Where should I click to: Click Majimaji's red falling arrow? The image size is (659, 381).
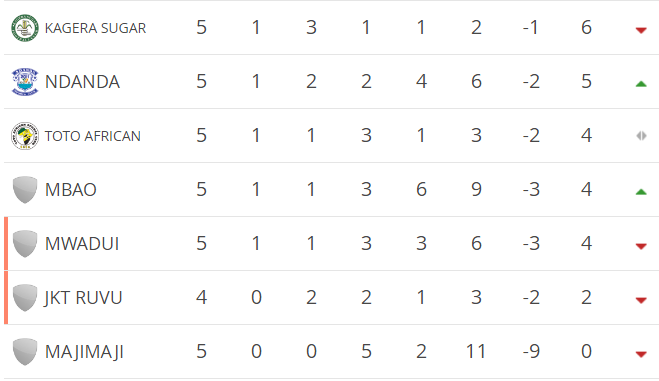pos(641,355)
